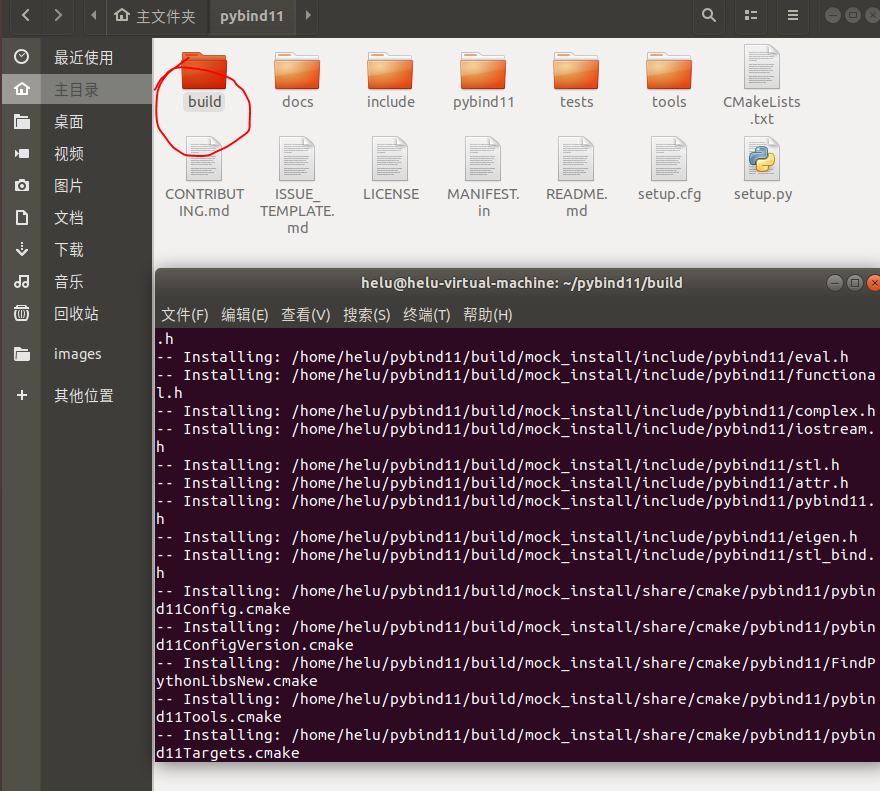Go back with the left arrow button
This screenshot has width=880, height=791.
[25, 15]
